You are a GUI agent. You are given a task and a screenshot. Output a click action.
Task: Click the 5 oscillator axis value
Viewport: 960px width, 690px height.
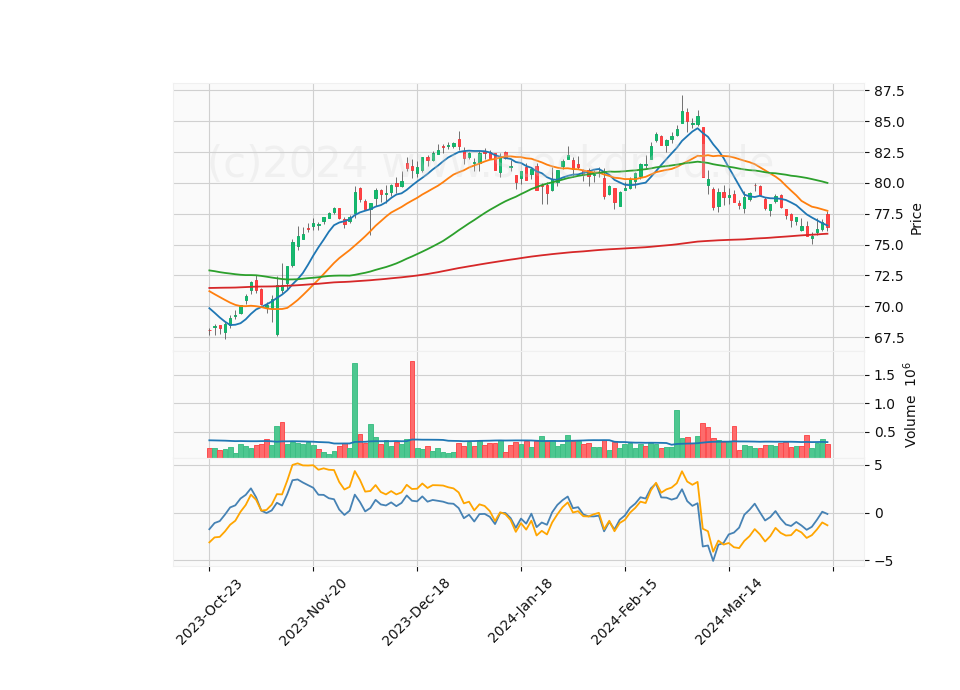click(879, 466)
